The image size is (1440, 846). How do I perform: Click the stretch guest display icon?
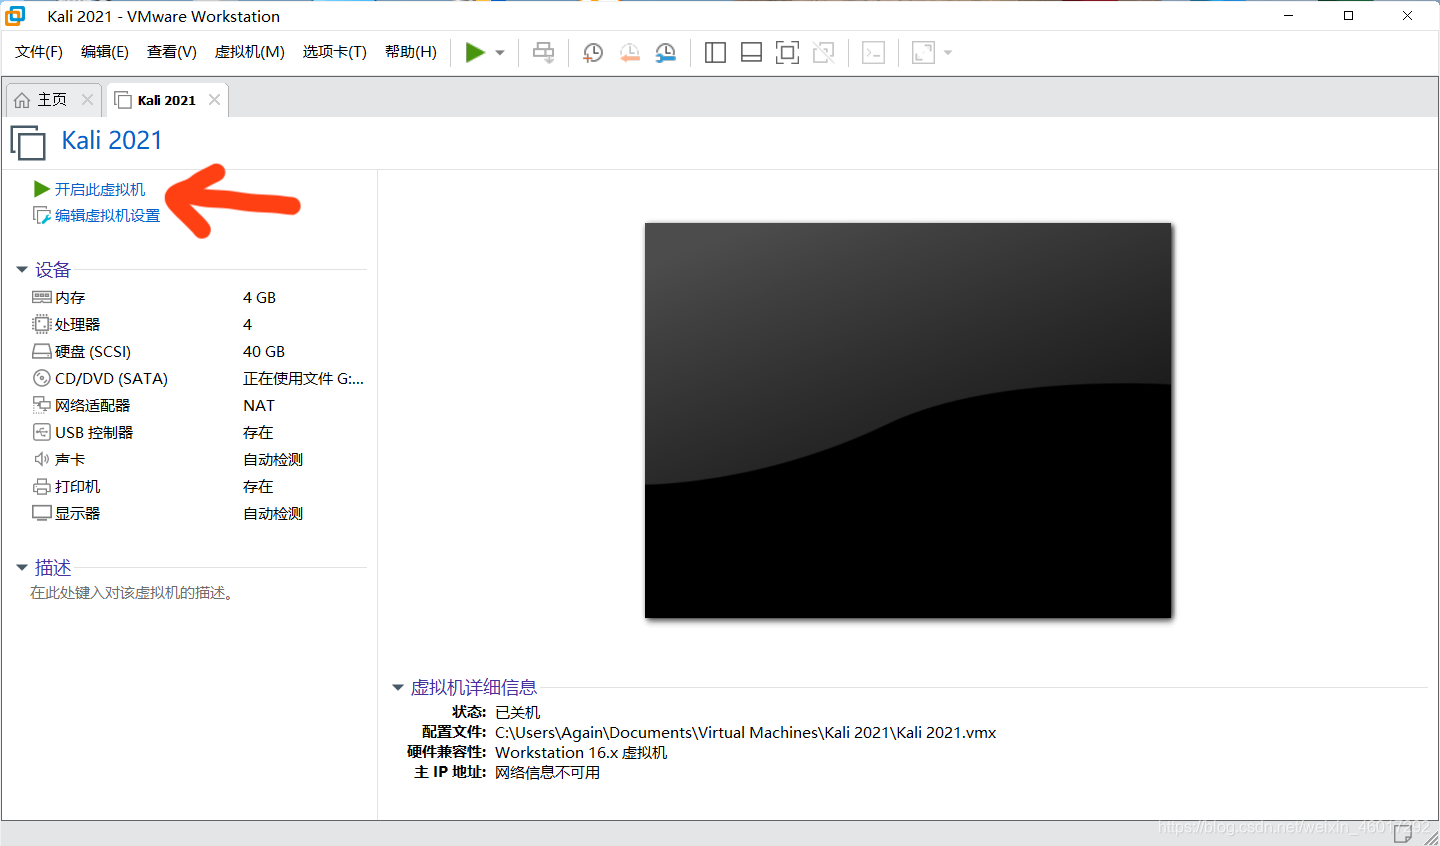[923, 53]
